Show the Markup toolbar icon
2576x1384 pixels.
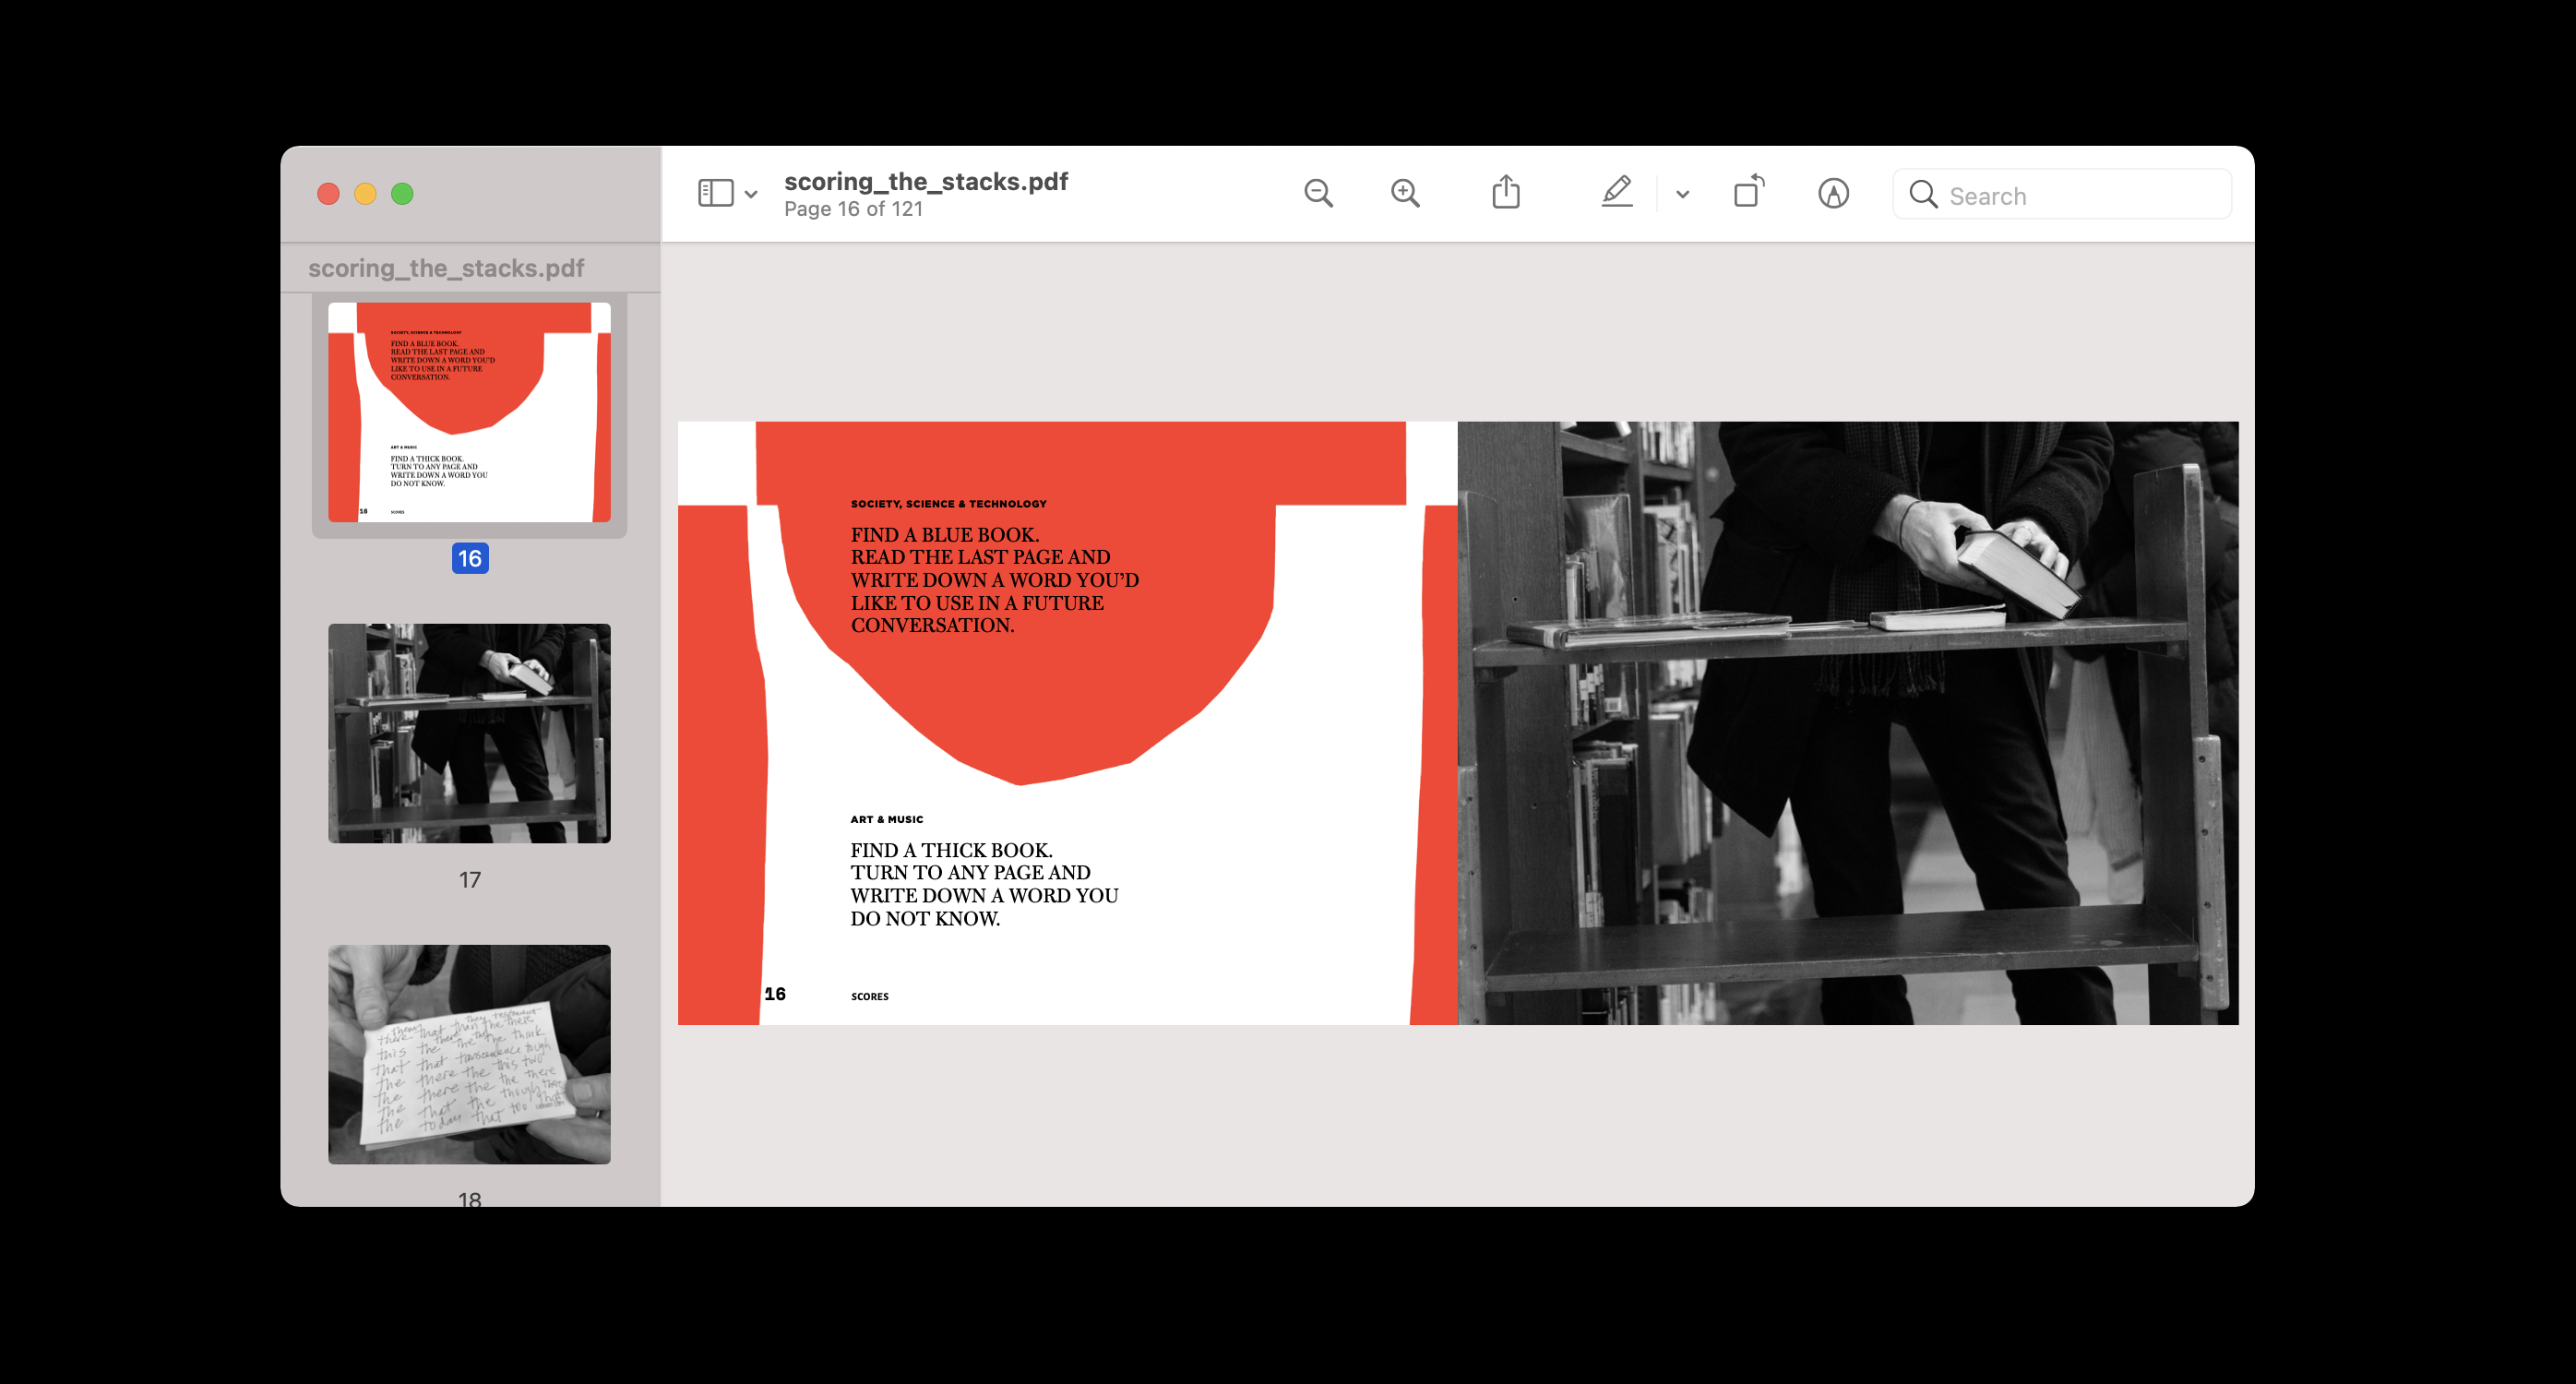click(x=1833, y=194)
